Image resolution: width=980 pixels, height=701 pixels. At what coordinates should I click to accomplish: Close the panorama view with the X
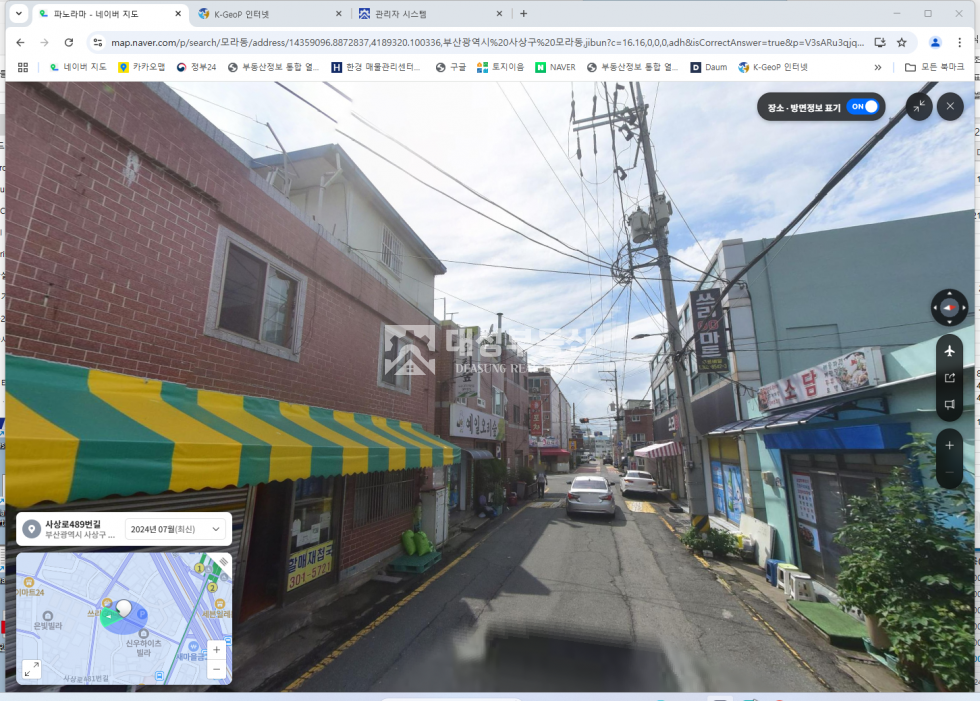[950, 107]
